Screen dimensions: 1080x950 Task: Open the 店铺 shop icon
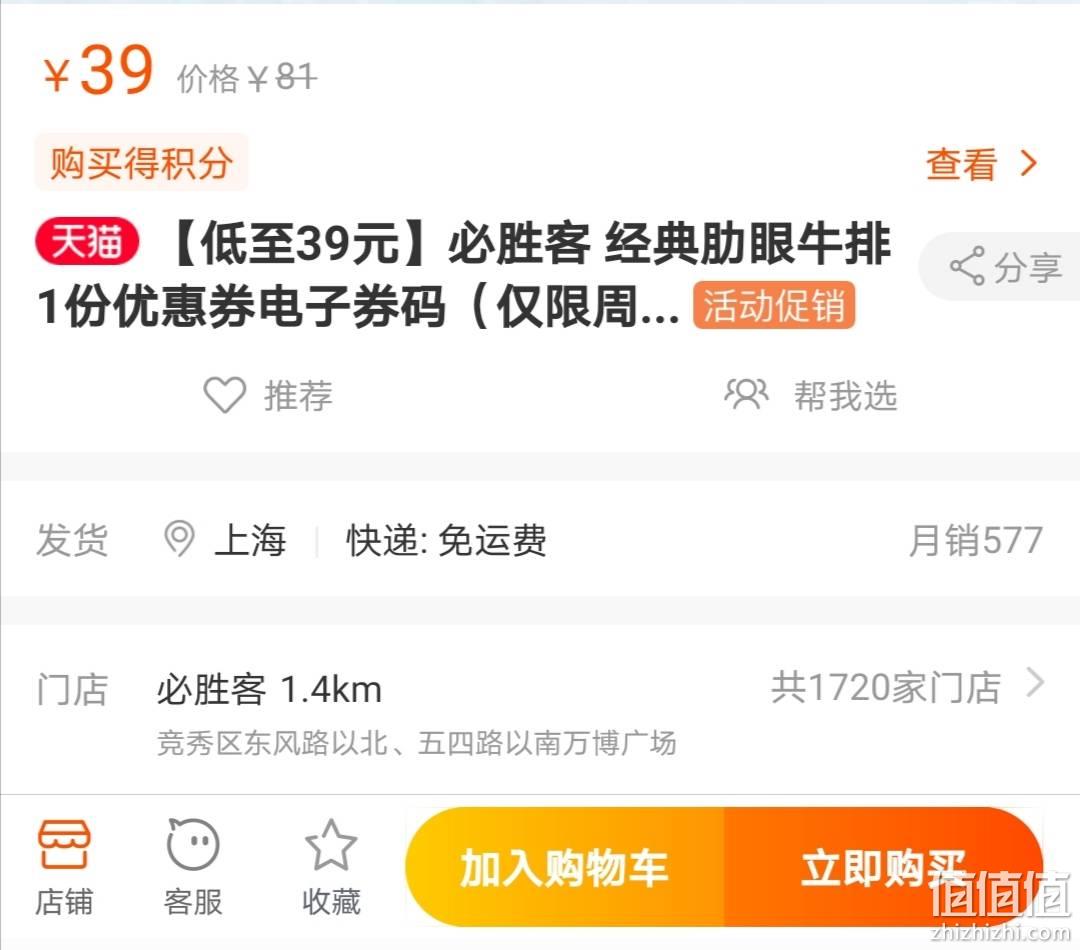coord(63,844)
